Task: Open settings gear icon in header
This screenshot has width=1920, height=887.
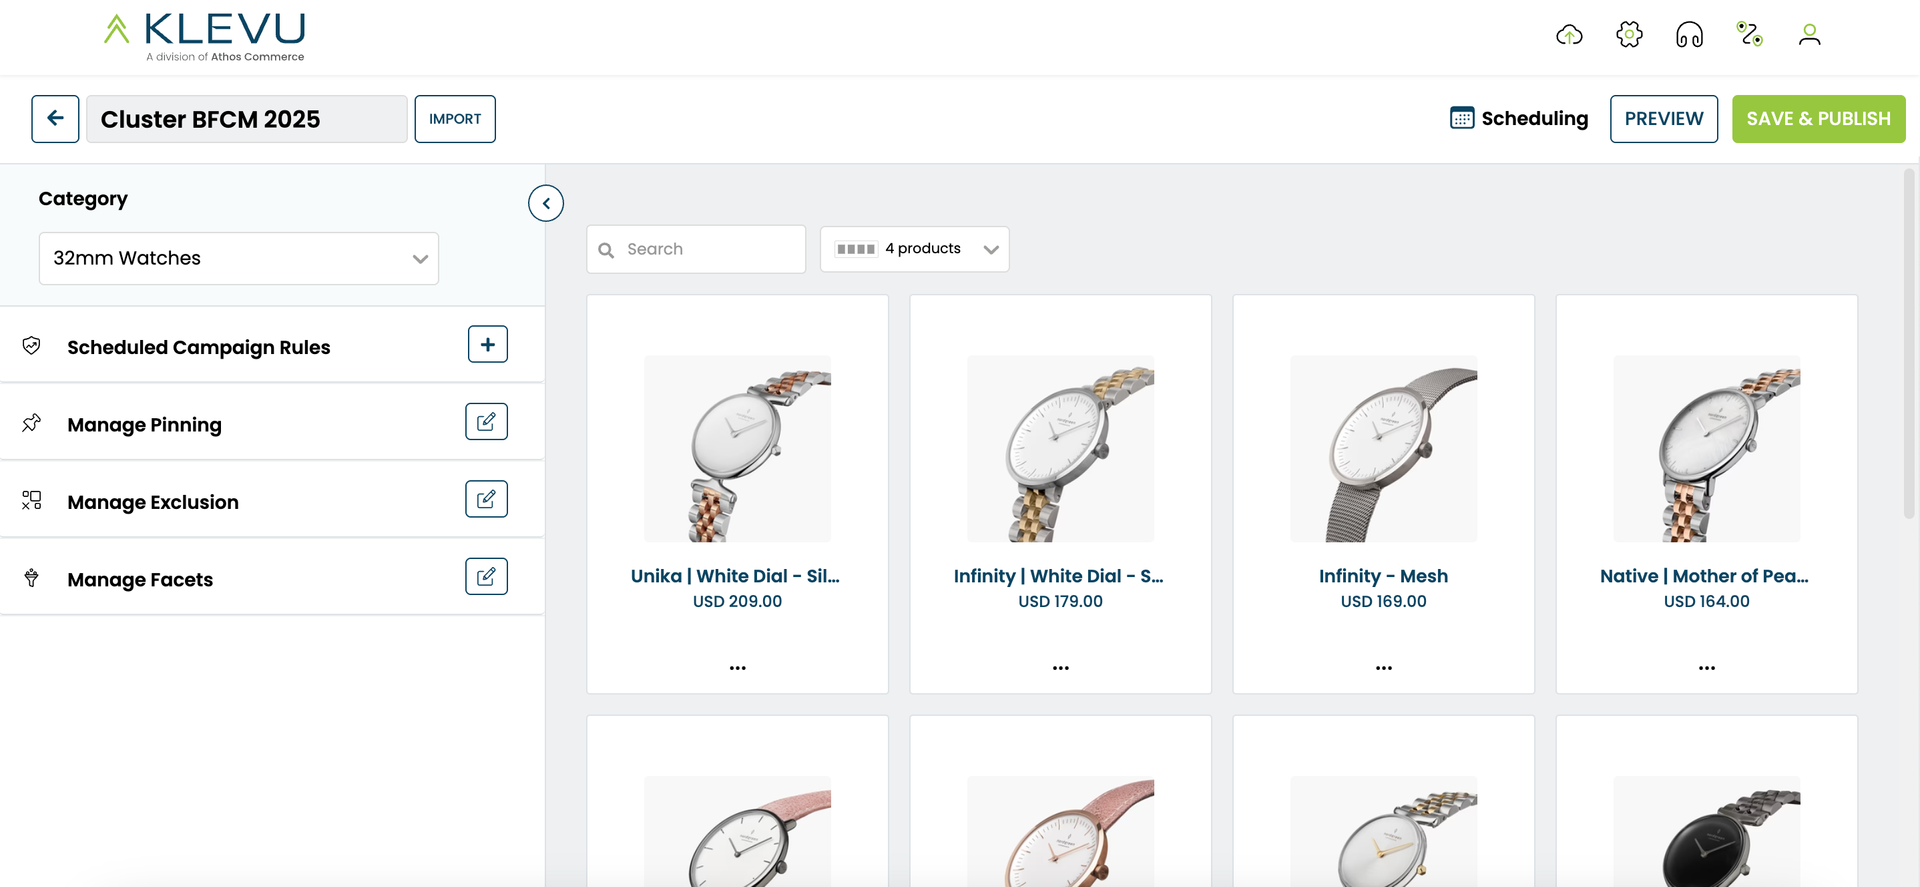Action: click(x=1629, y=35)
